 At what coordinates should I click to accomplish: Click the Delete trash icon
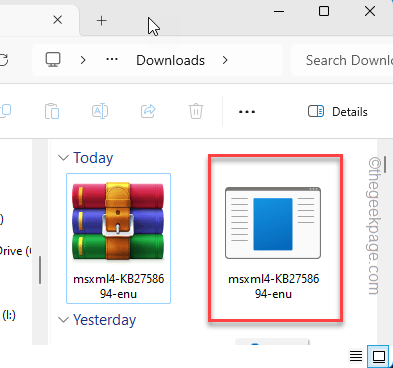[x=196, y=111]
